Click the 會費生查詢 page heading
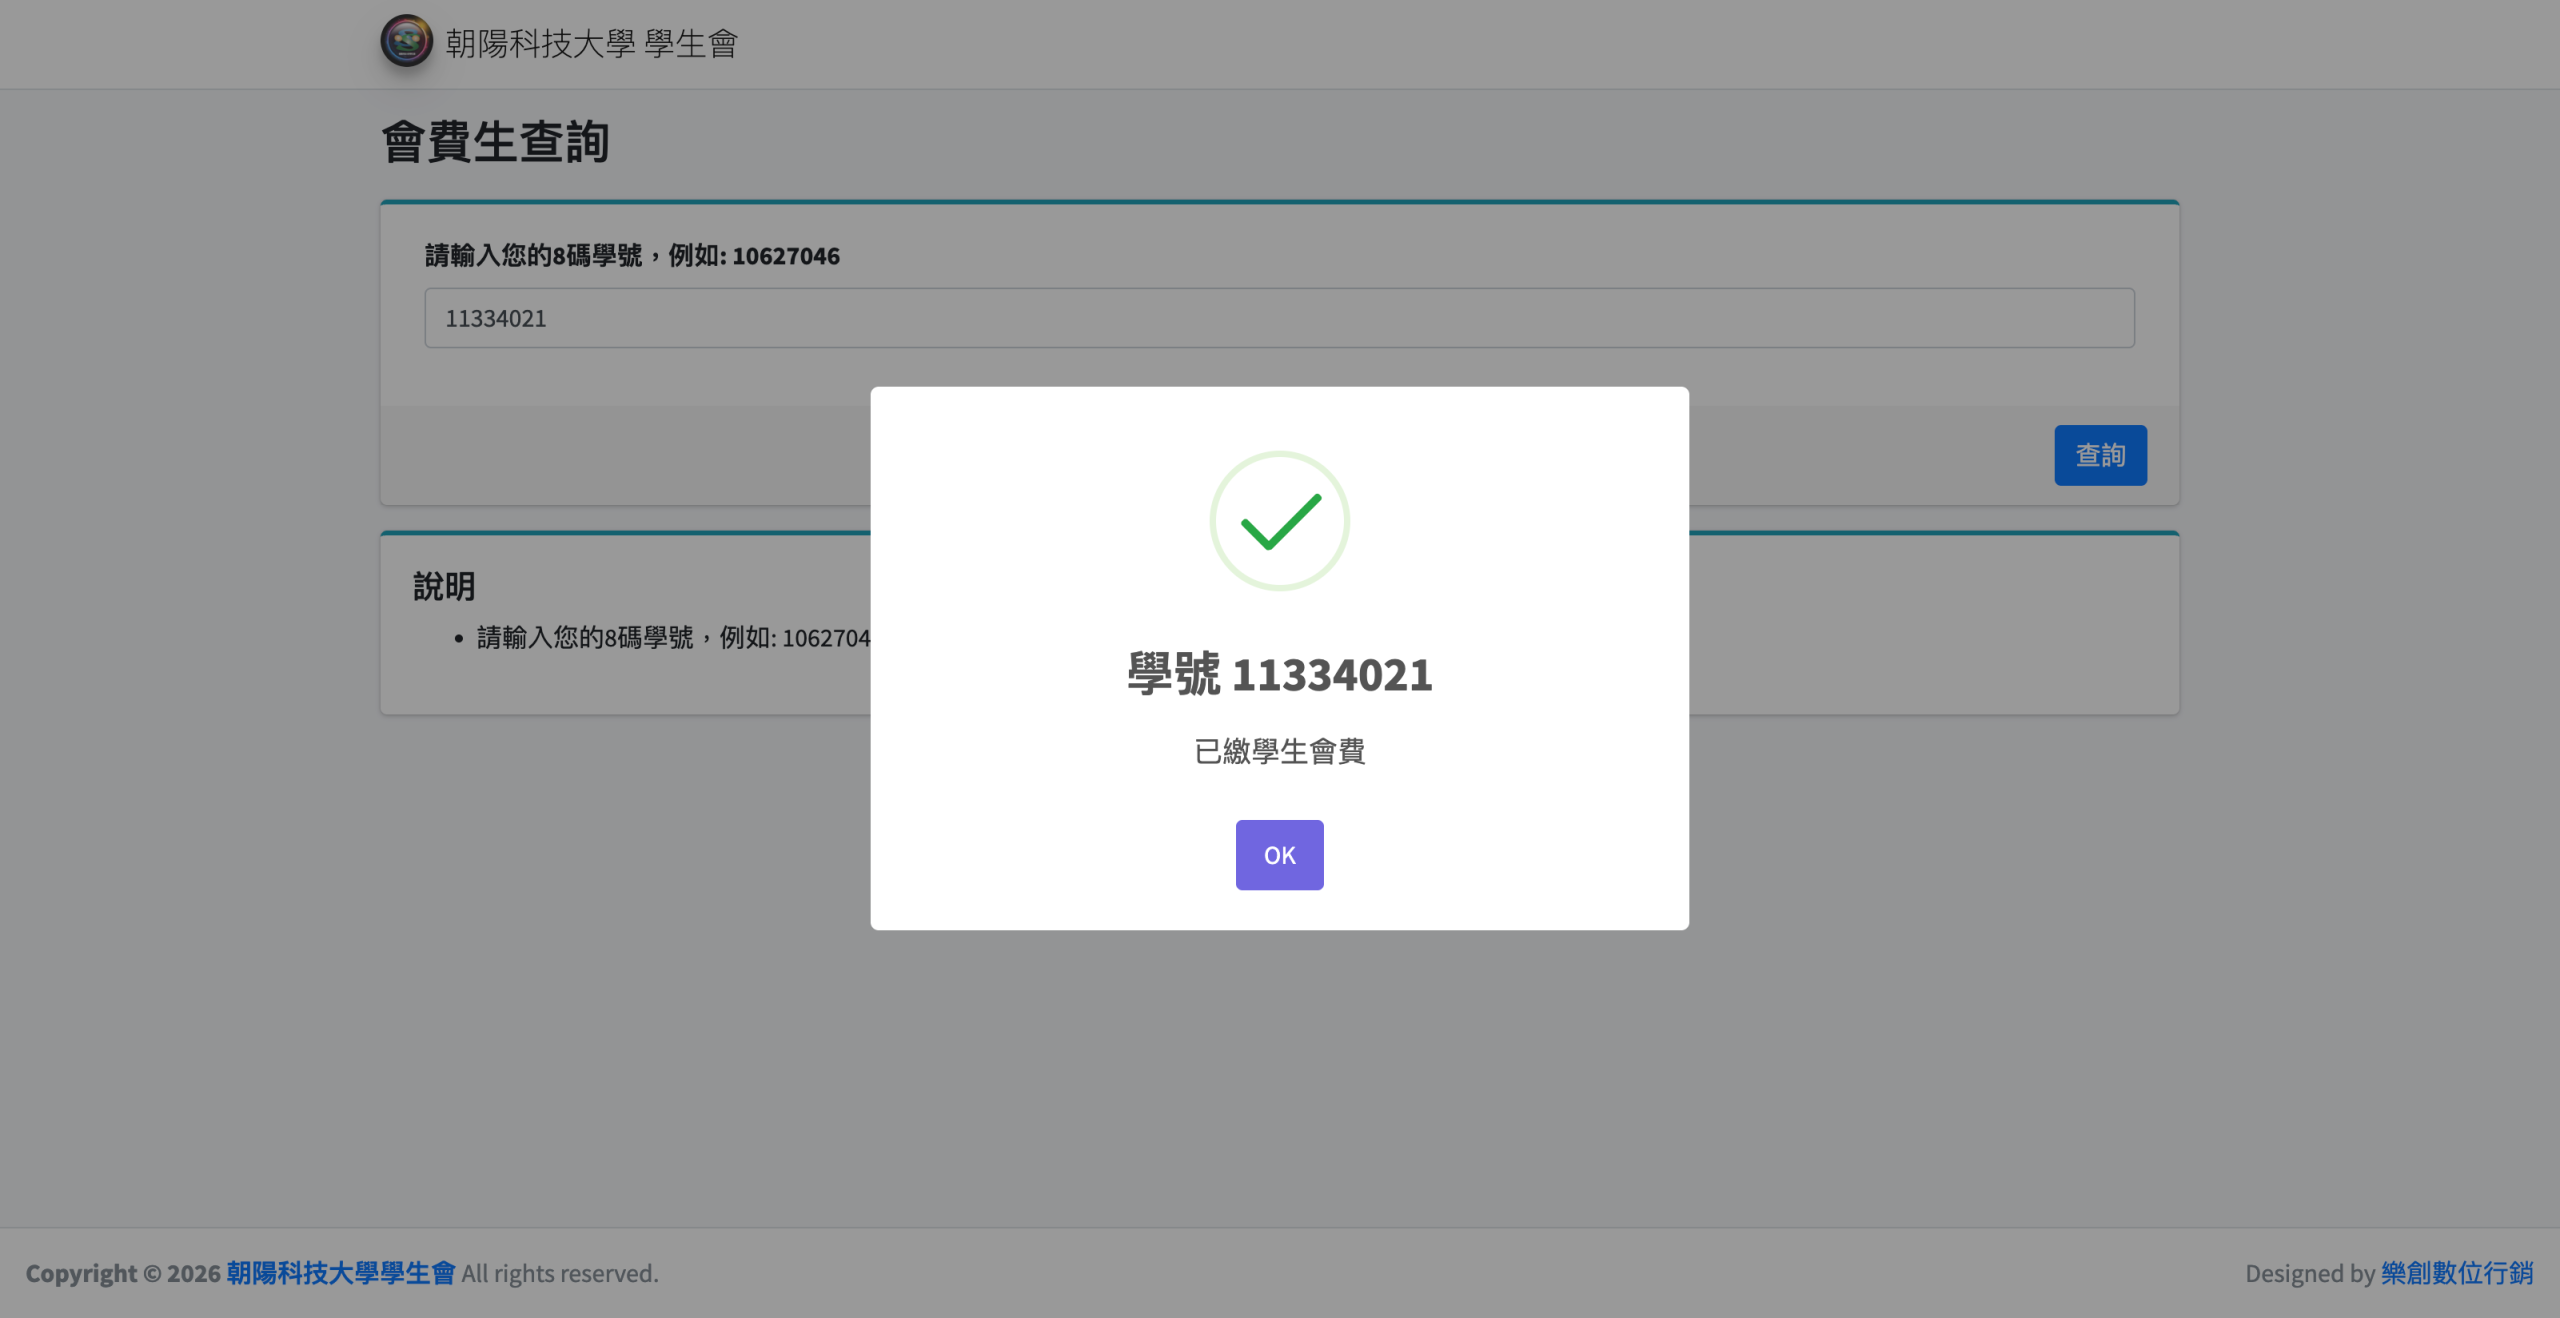This screenshot has width=2560, height=1318. click(x=495, y=142)
